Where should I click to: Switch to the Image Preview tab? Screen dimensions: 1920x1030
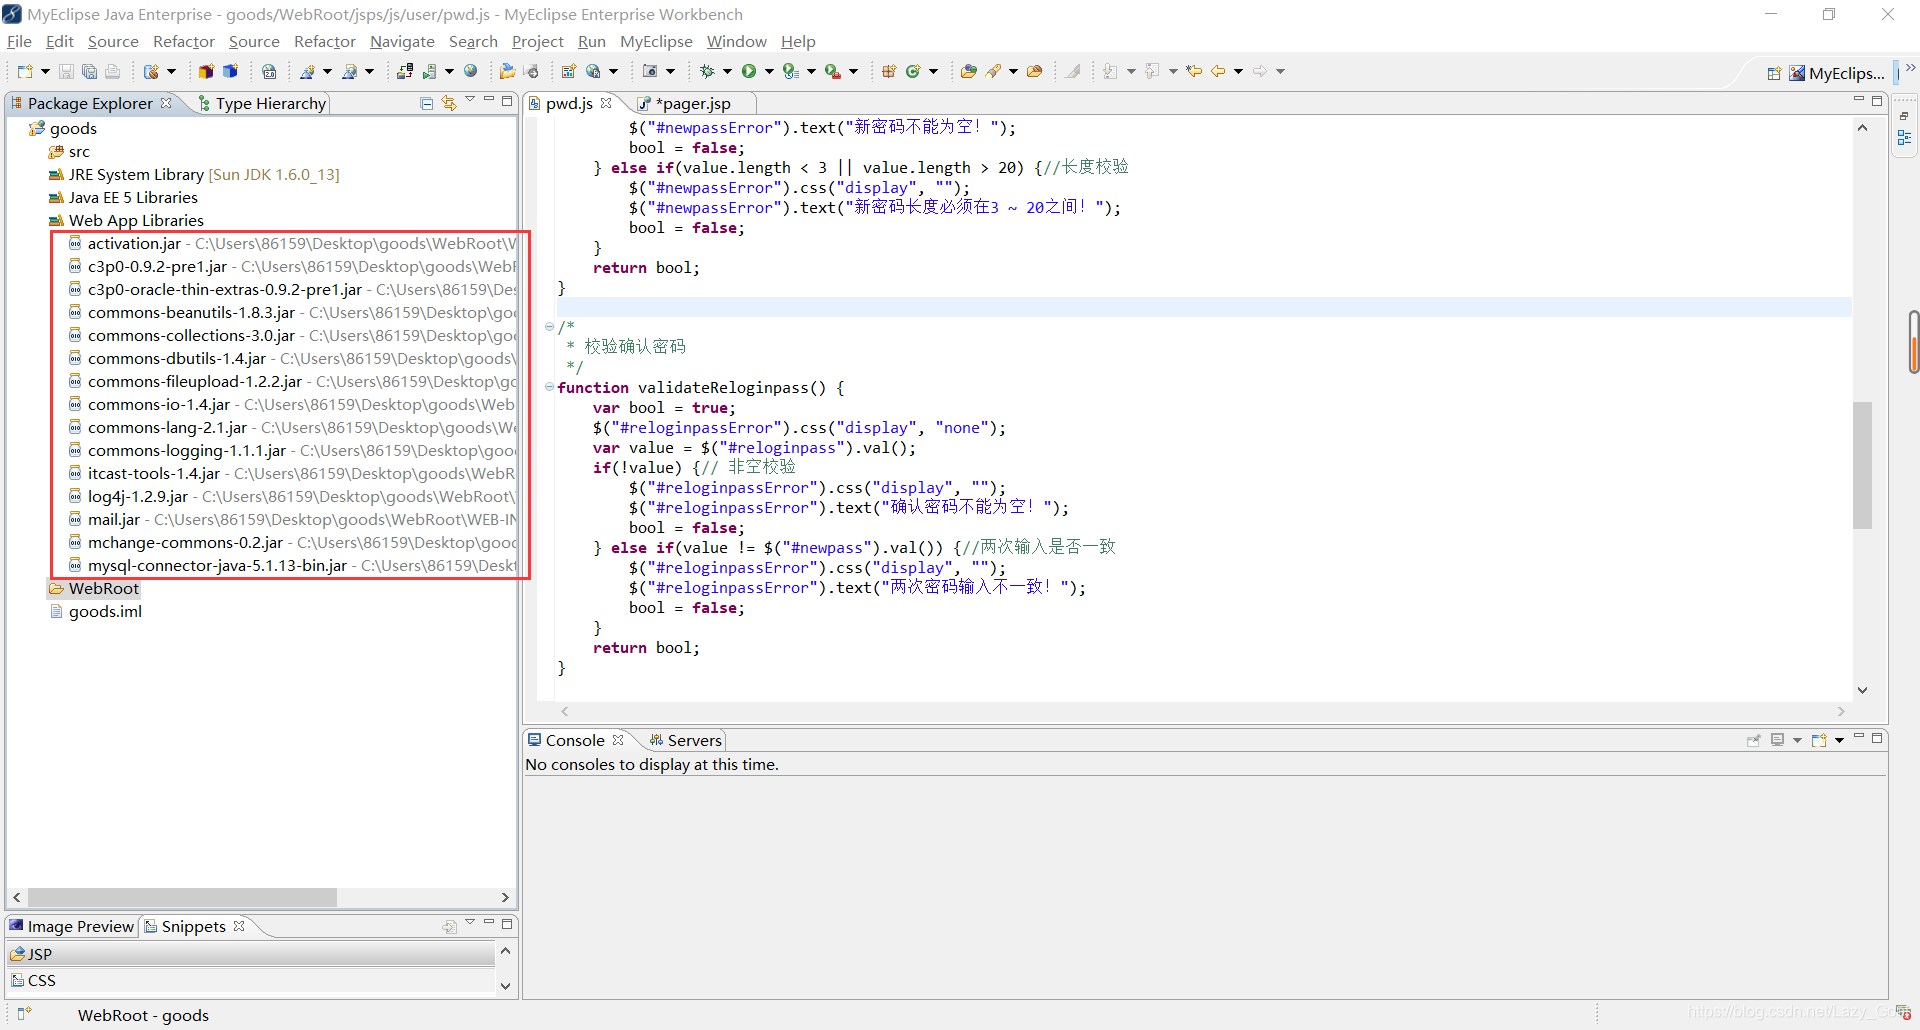point(71,926)
